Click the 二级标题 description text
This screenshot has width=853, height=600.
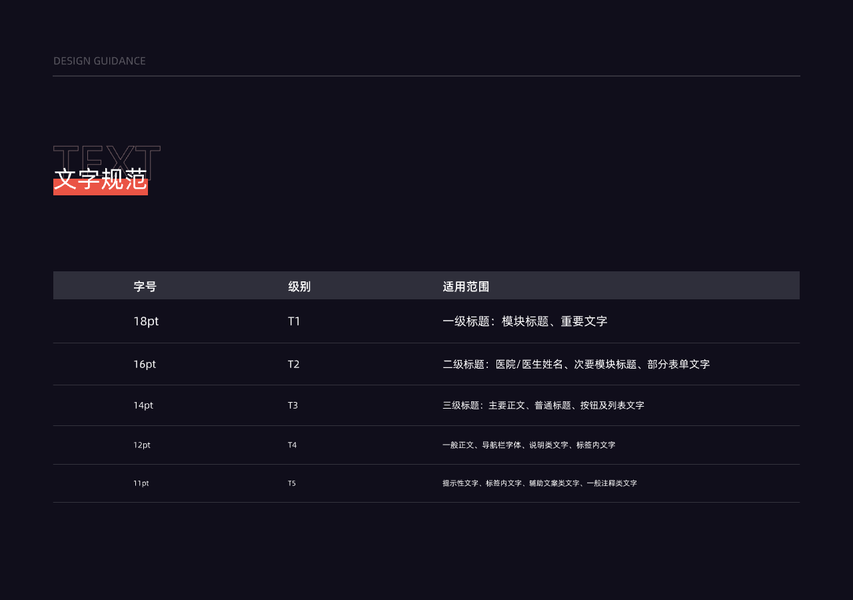[x=576, y=365]
